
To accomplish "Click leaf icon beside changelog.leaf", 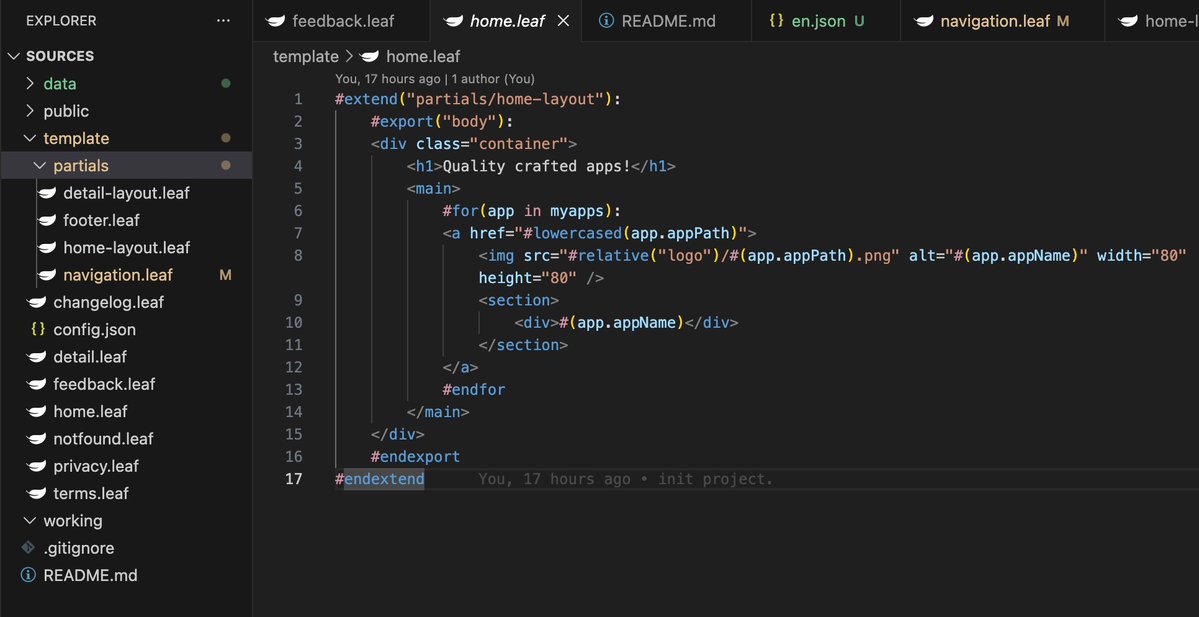I will [x=37, y=302].
